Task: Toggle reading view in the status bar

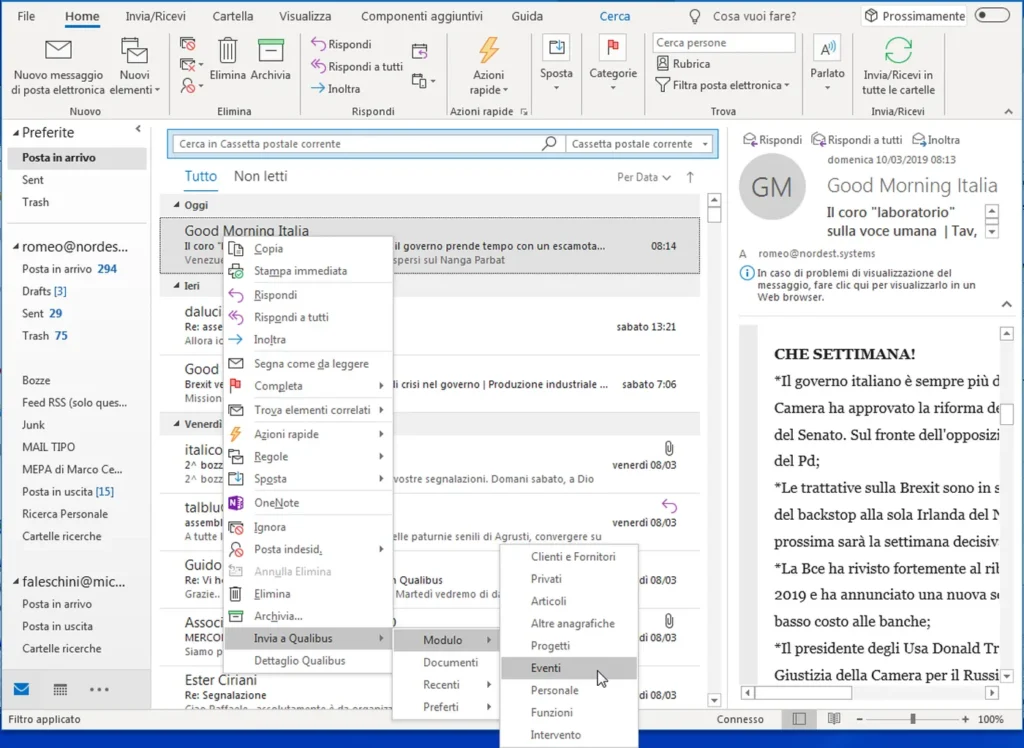Action: pos(835,719)
